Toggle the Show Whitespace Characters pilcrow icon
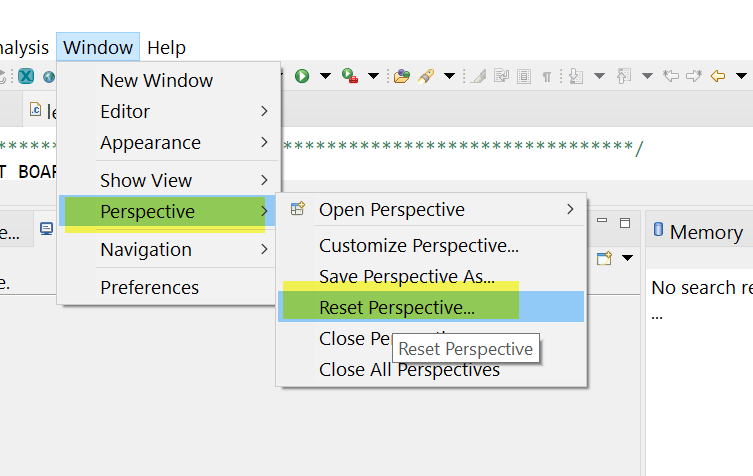The width and height of the screenshot is (753, 476). click(547, 76)
